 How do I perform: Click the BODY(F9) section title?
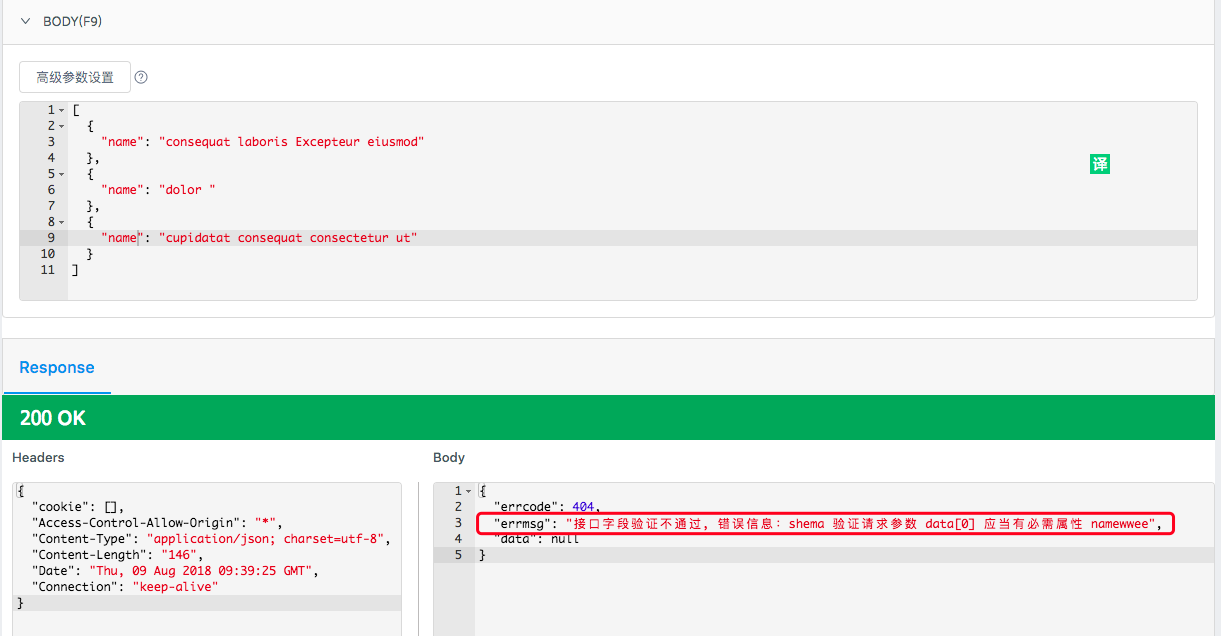tap(72, 21)
